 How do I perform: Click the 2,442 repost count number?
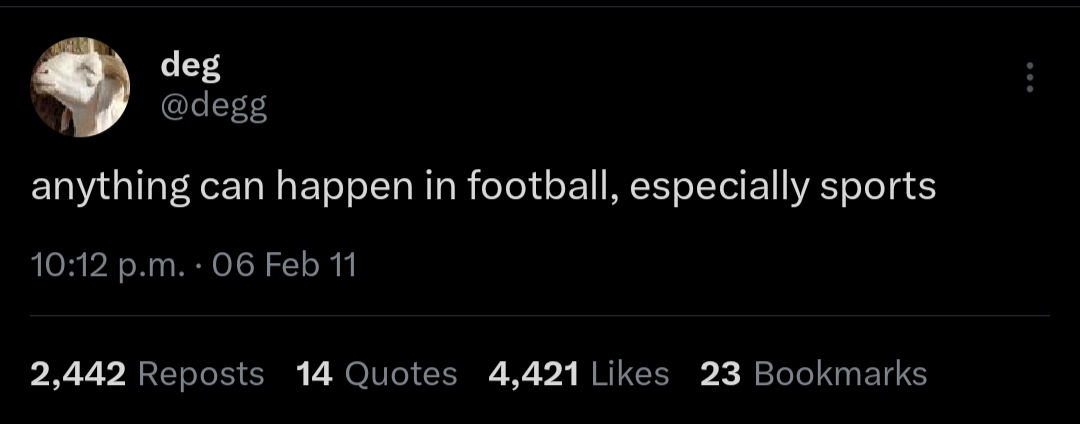78,374
